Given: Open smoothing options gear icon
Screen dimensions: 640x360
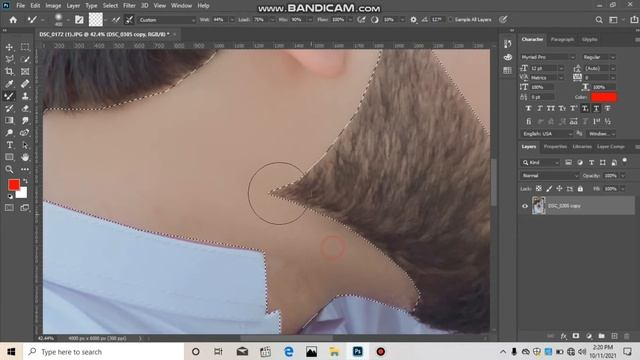Looking at the screenshot, I should click(x=413, y=20).
